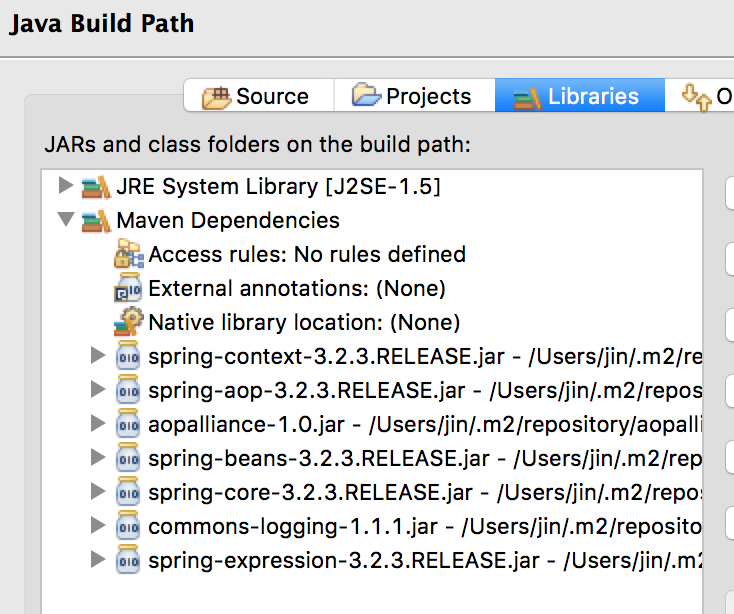Expand the spring-expression jar entry
This screenshot has width=734, height=614.
coord(97,559)
